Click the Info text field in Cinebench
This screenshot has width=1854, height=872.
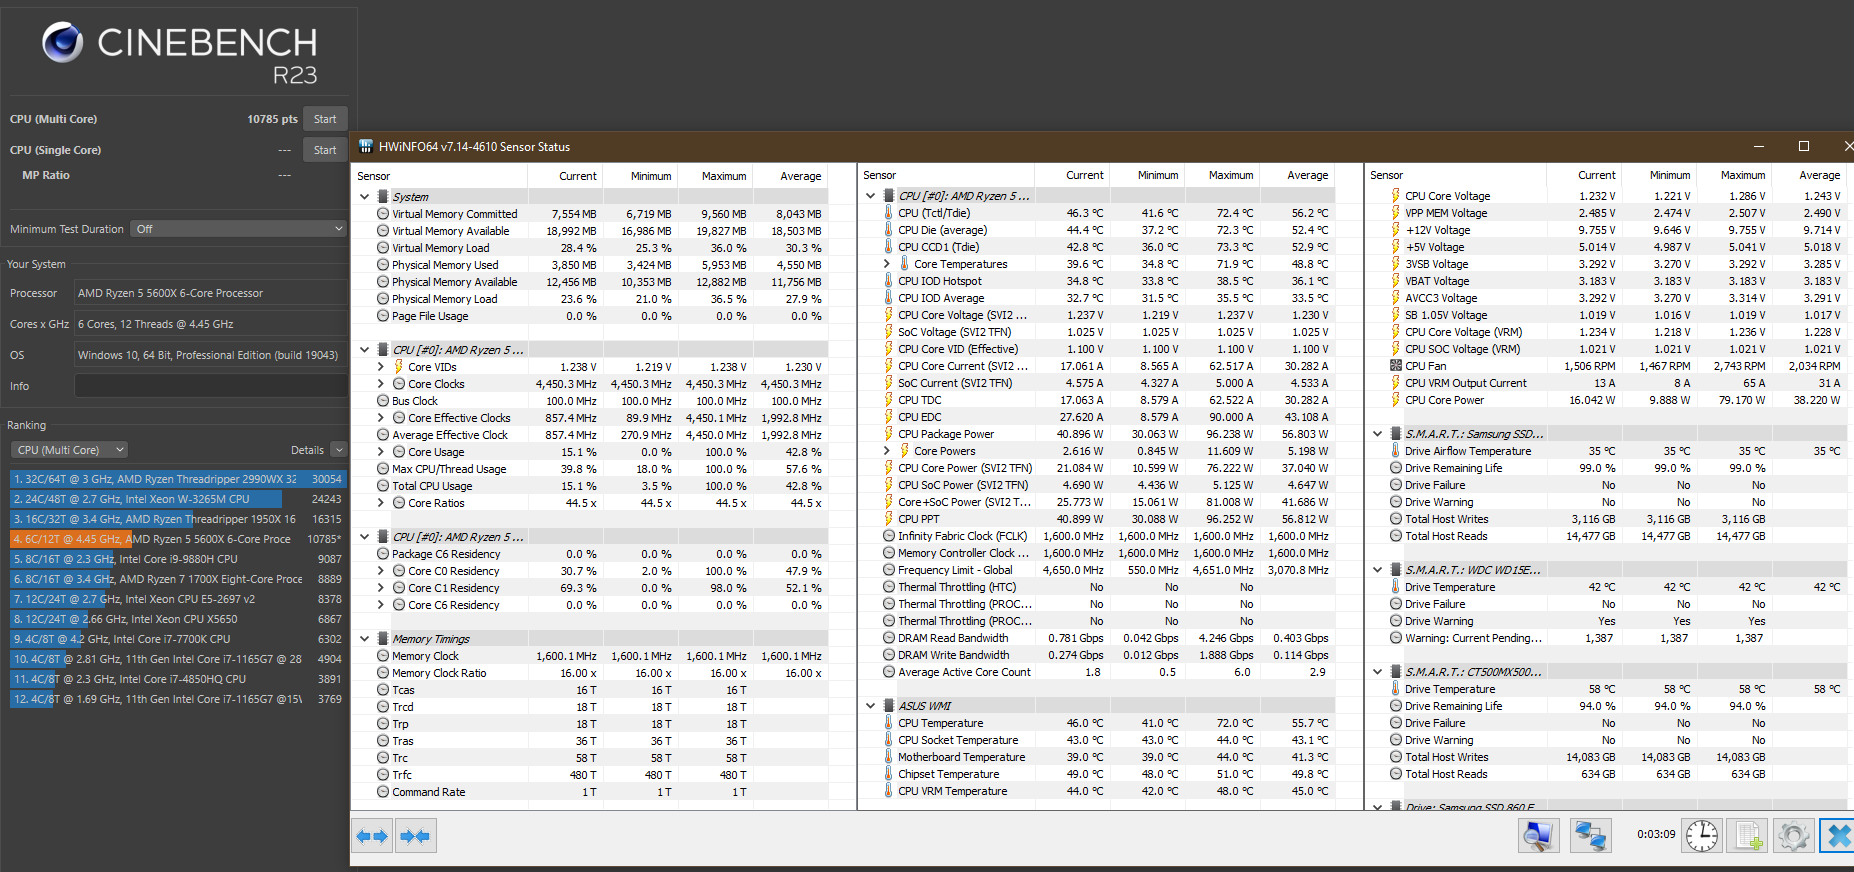211,386
